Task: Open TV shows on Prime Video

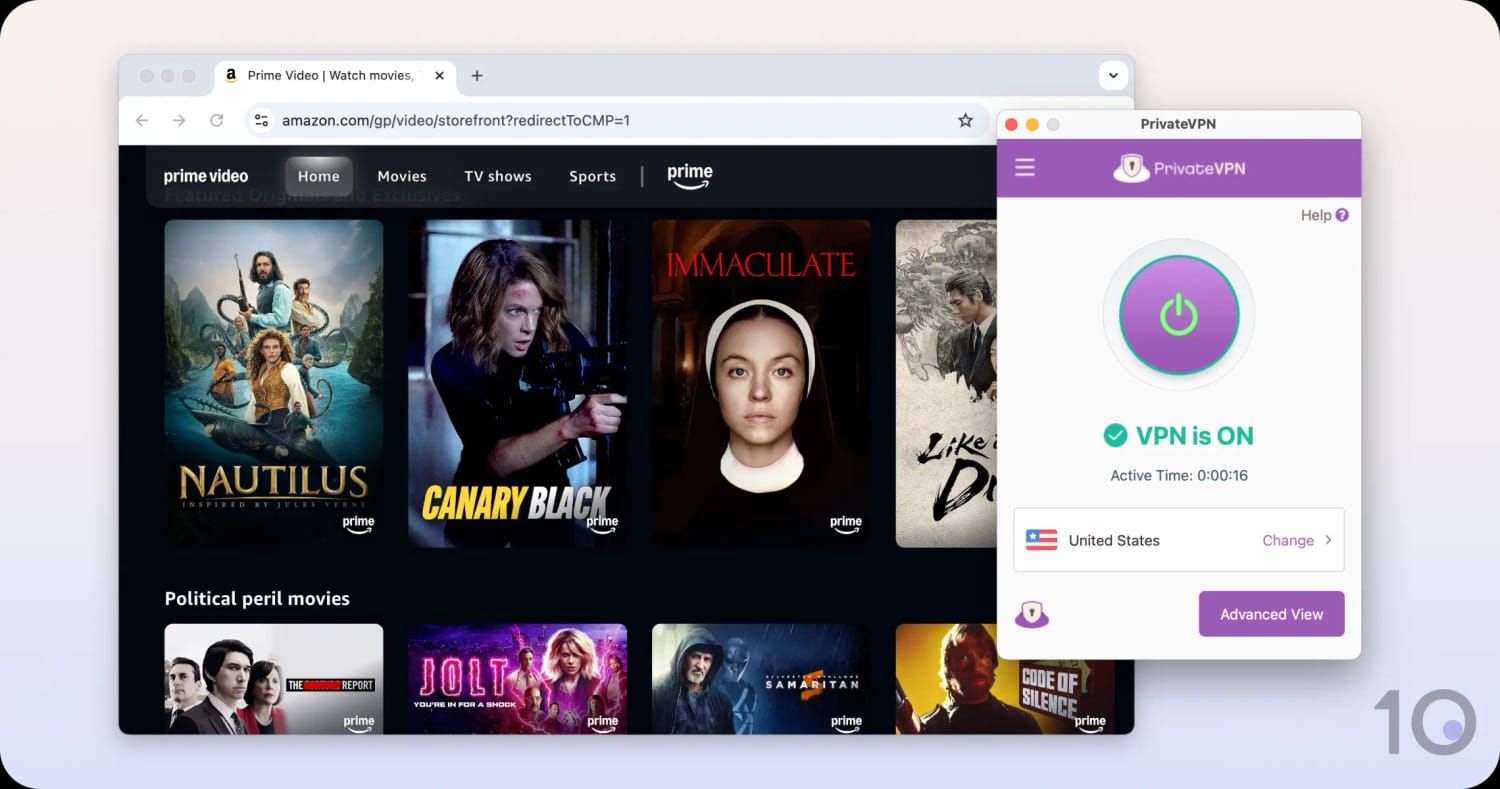Action: coord(498,176)
